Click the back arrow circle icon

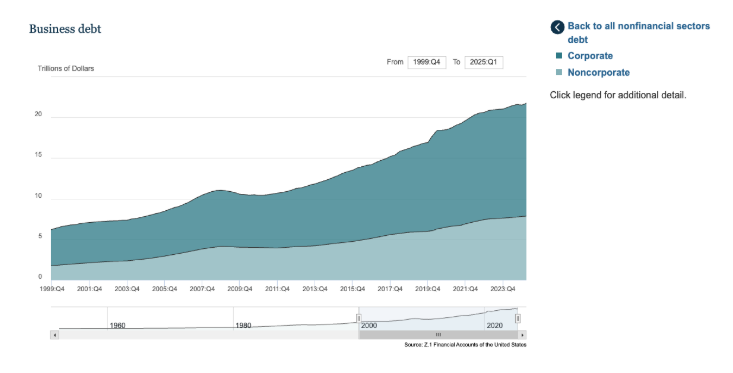pos(557,27)
